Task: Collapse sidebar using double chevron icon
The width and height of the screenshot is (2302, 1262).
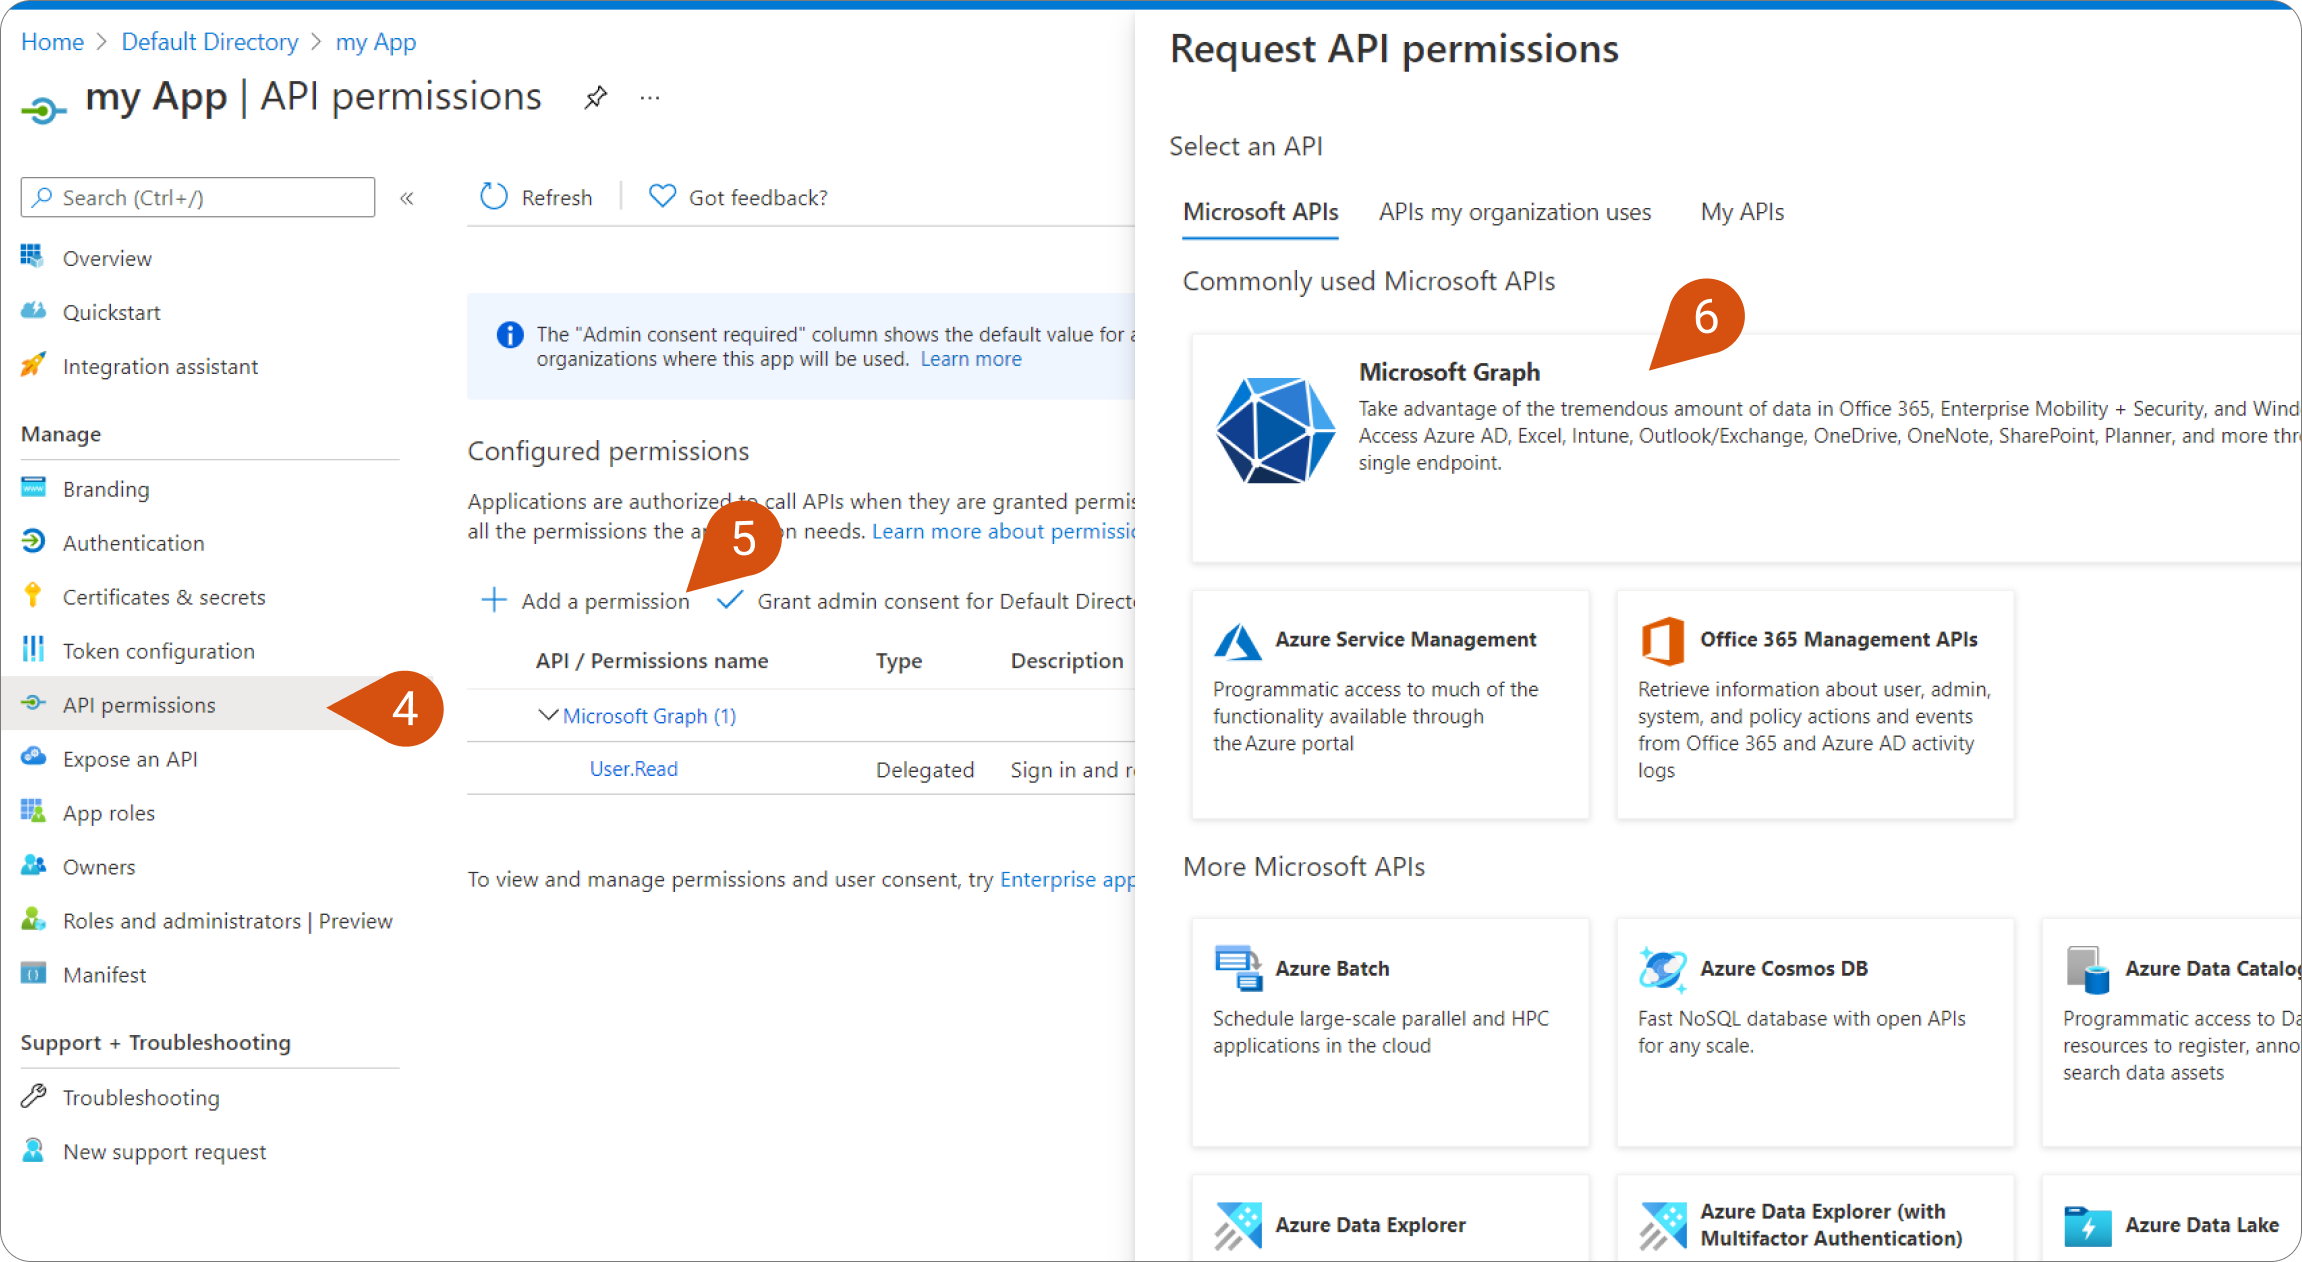Action: tap(407, 198)
